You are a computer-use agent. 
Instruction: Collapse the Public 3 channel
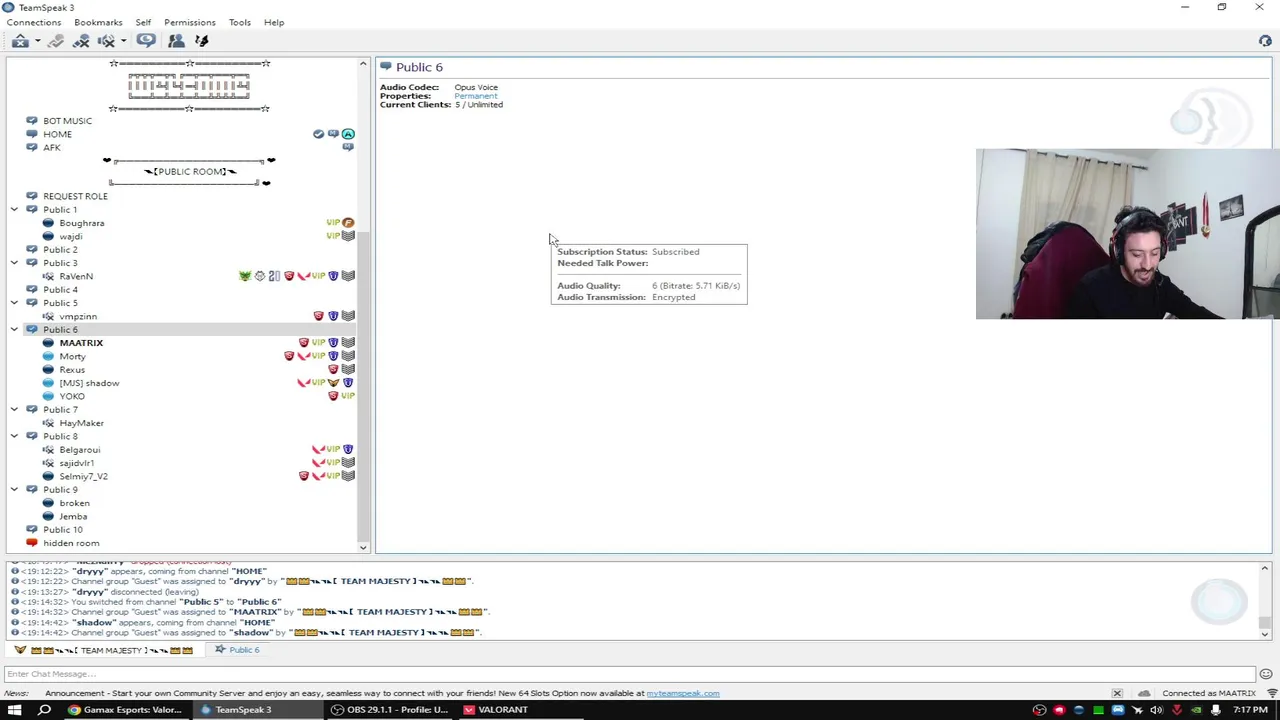point(14,263)
